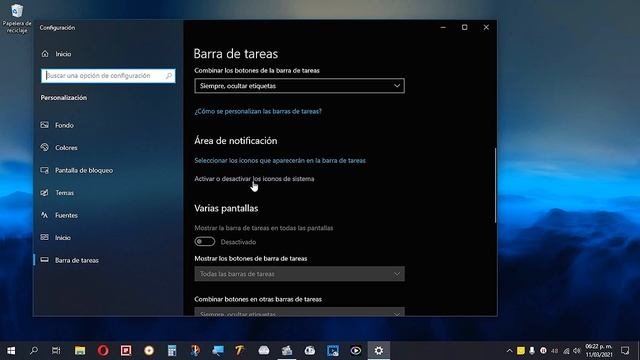
Task: Toggle show taskbar on all displays switch
Action: tap(204, 242)
